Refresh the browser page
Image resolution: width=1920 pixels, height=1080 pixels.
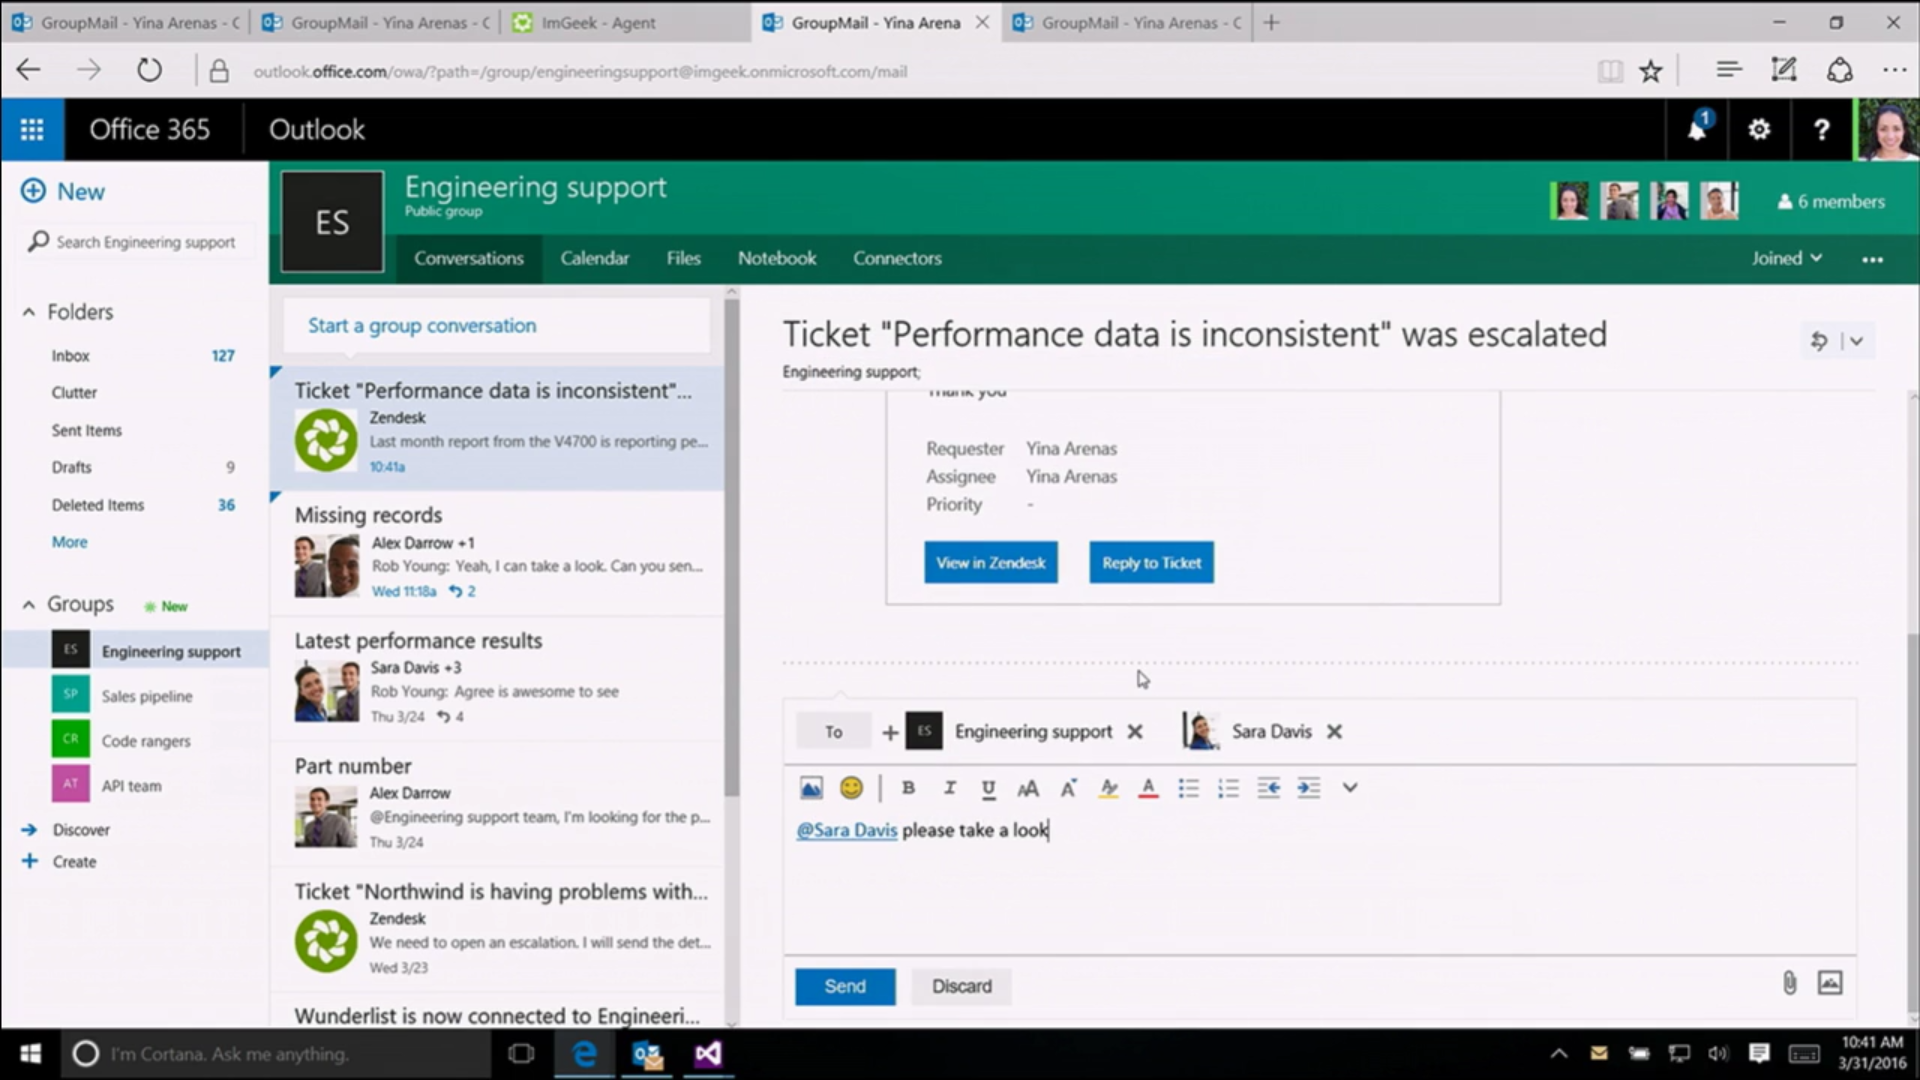[149, 71]
